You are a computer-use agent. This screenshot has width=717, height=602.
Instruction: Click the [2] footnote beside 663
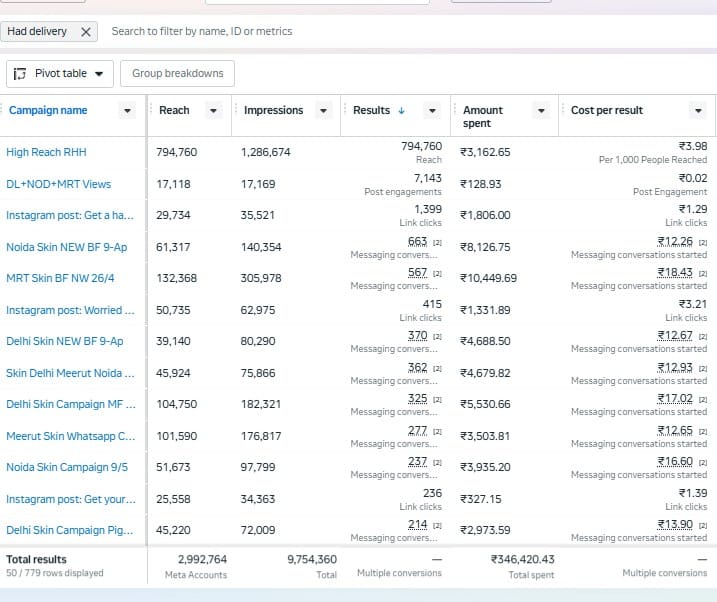pyautogui.click(x=437, y=243)
